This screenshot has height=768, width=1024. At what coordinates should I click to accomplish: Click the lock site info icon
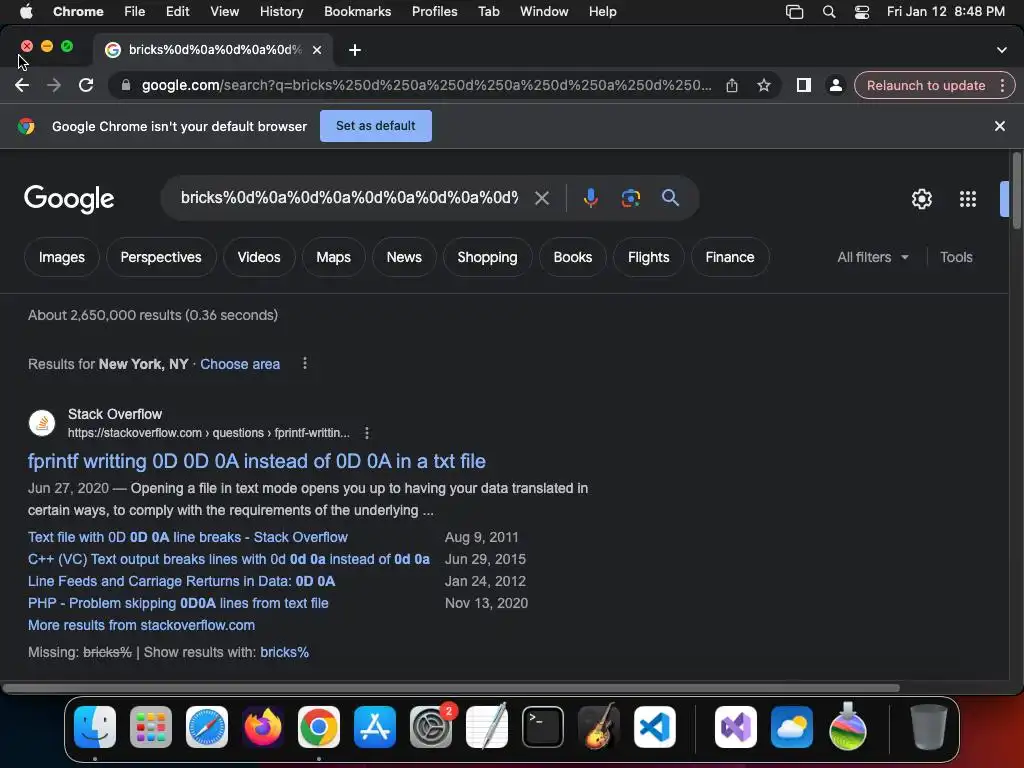click(x=126, y=86)
